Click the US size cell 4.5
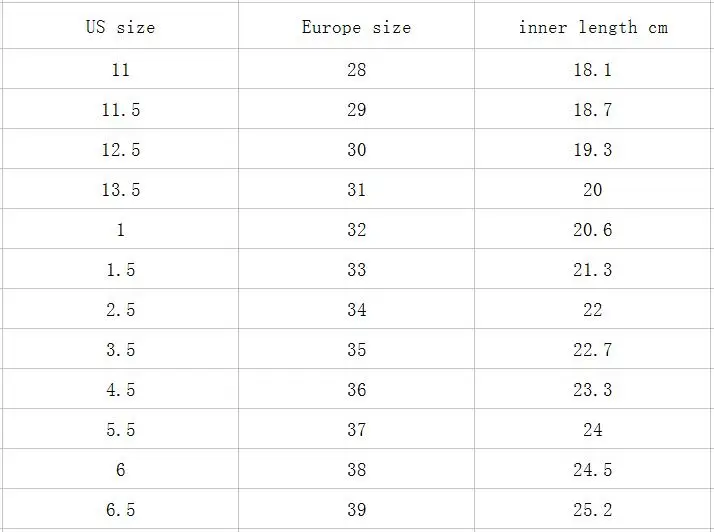 point(120,389)
